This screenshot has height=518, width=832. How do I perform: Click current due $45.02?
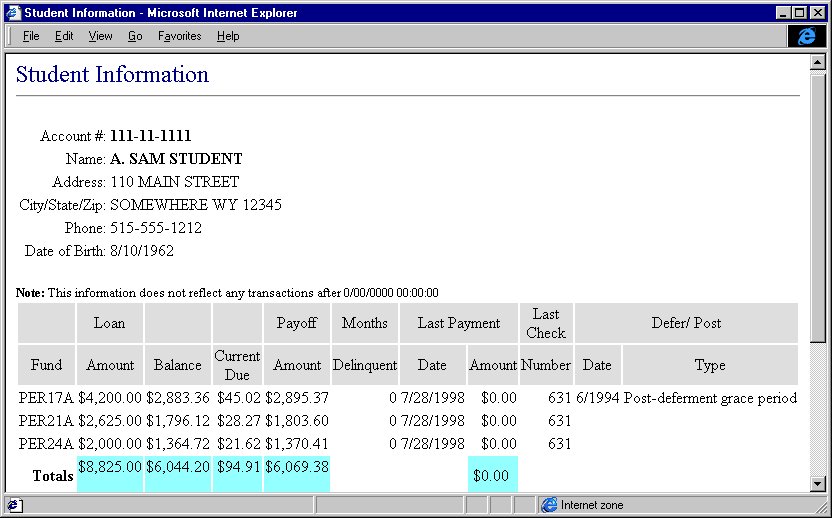[x=239, y=398]
